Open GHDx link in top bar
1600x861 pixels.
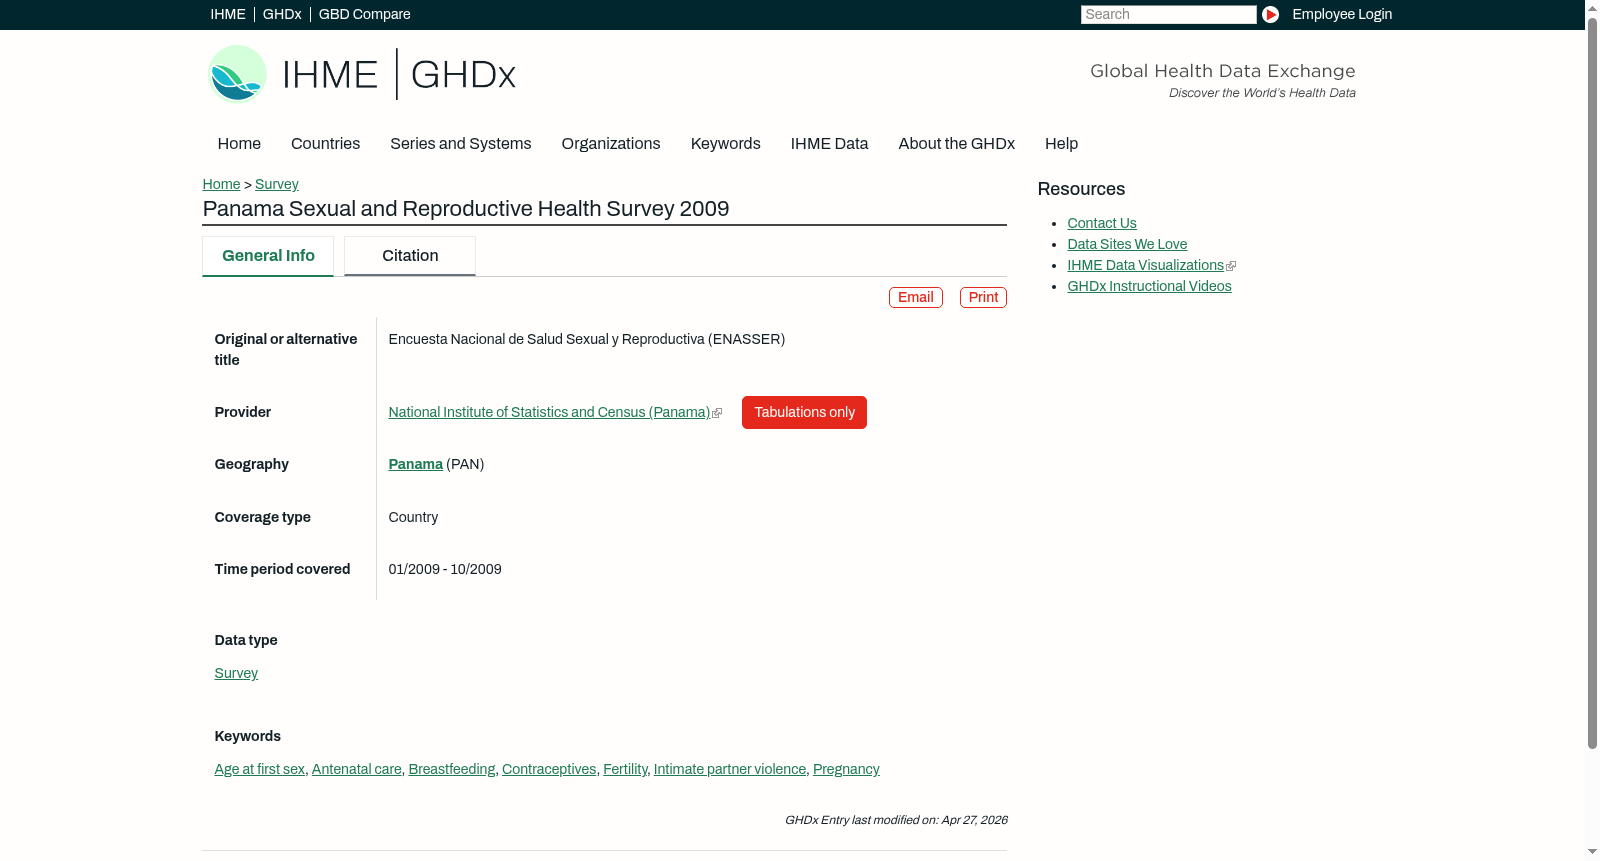[282, 14]
